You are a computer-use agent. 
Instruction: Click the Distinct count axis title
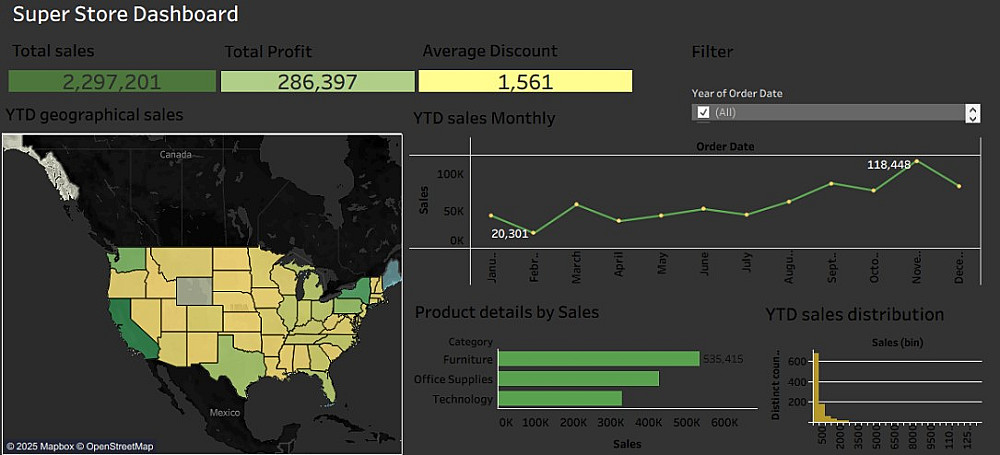[x=777, y=387]
